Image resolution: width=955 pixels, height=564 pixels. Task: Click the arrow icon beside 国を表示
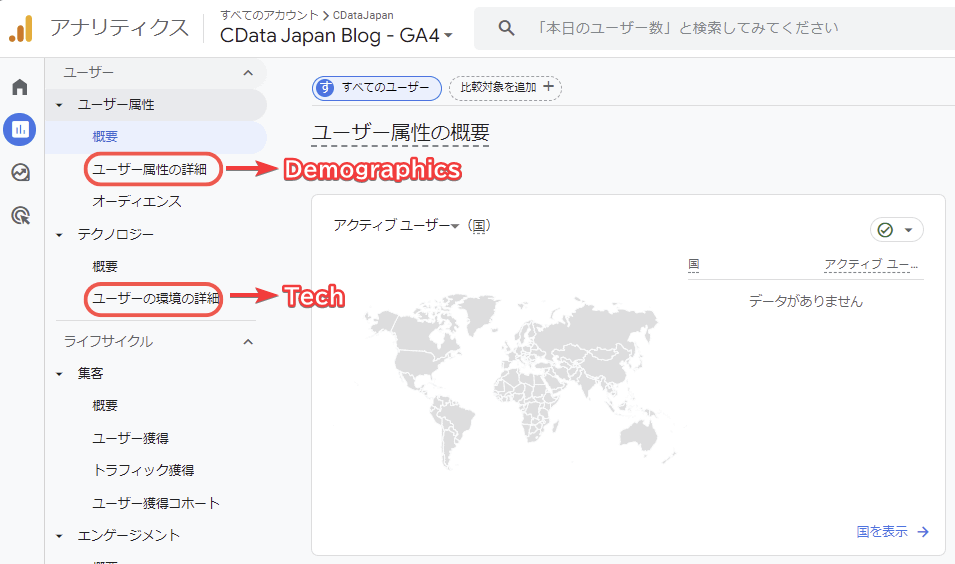coord(923,532)
